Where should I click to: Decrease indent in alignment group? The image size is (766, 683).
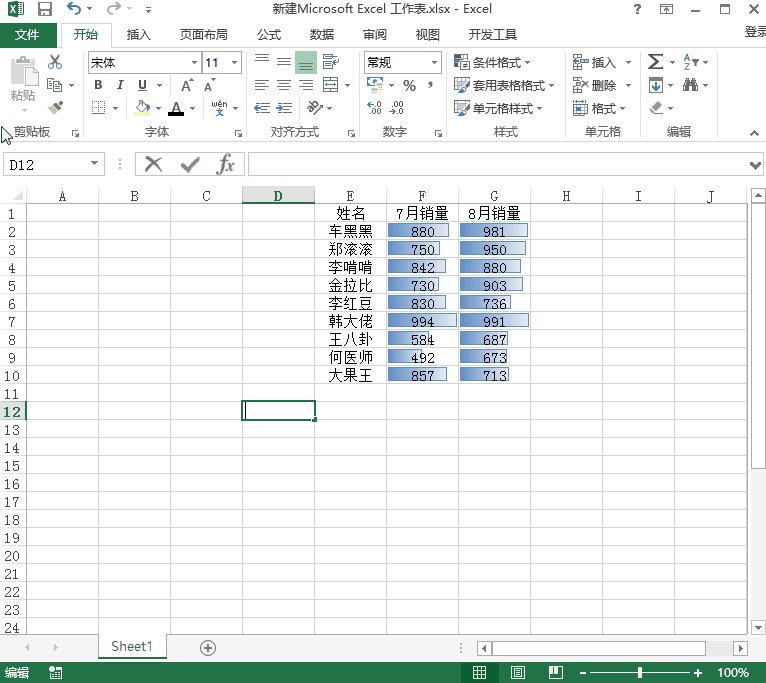[262, 108]
